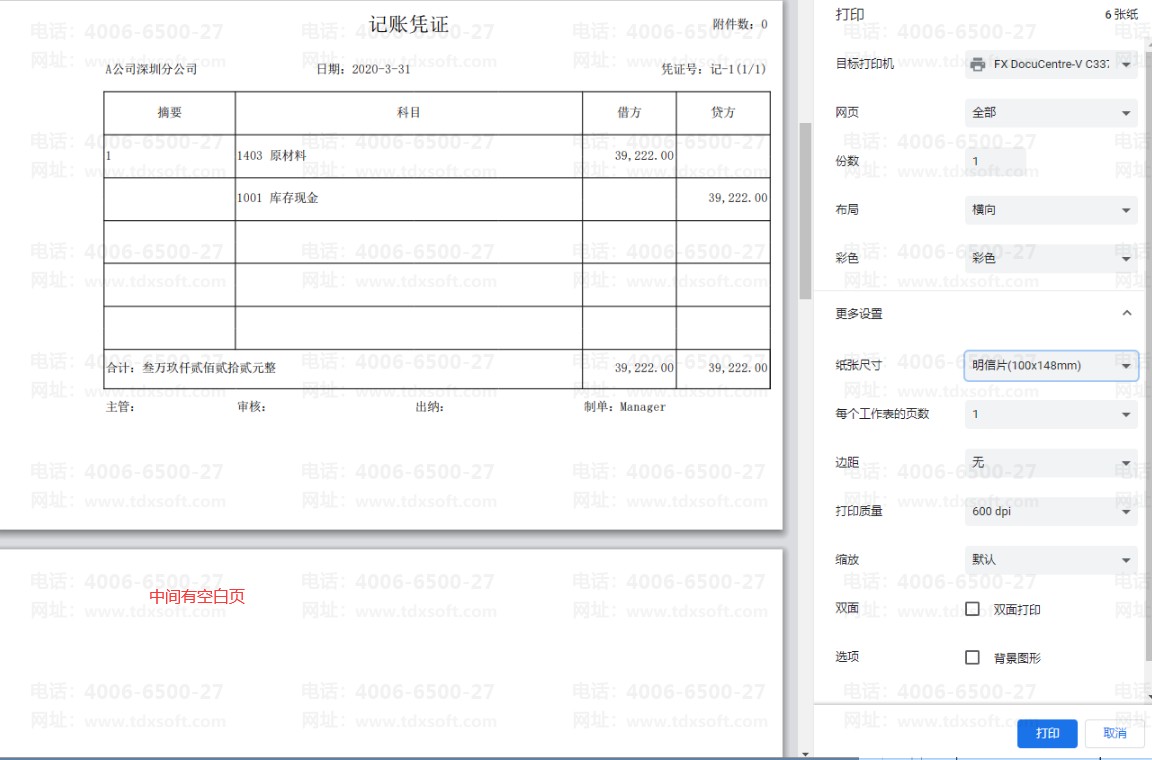Open the 边距 margins dropdown
This screenshot has width=1152, height=760.
(x=1050, y=462)
